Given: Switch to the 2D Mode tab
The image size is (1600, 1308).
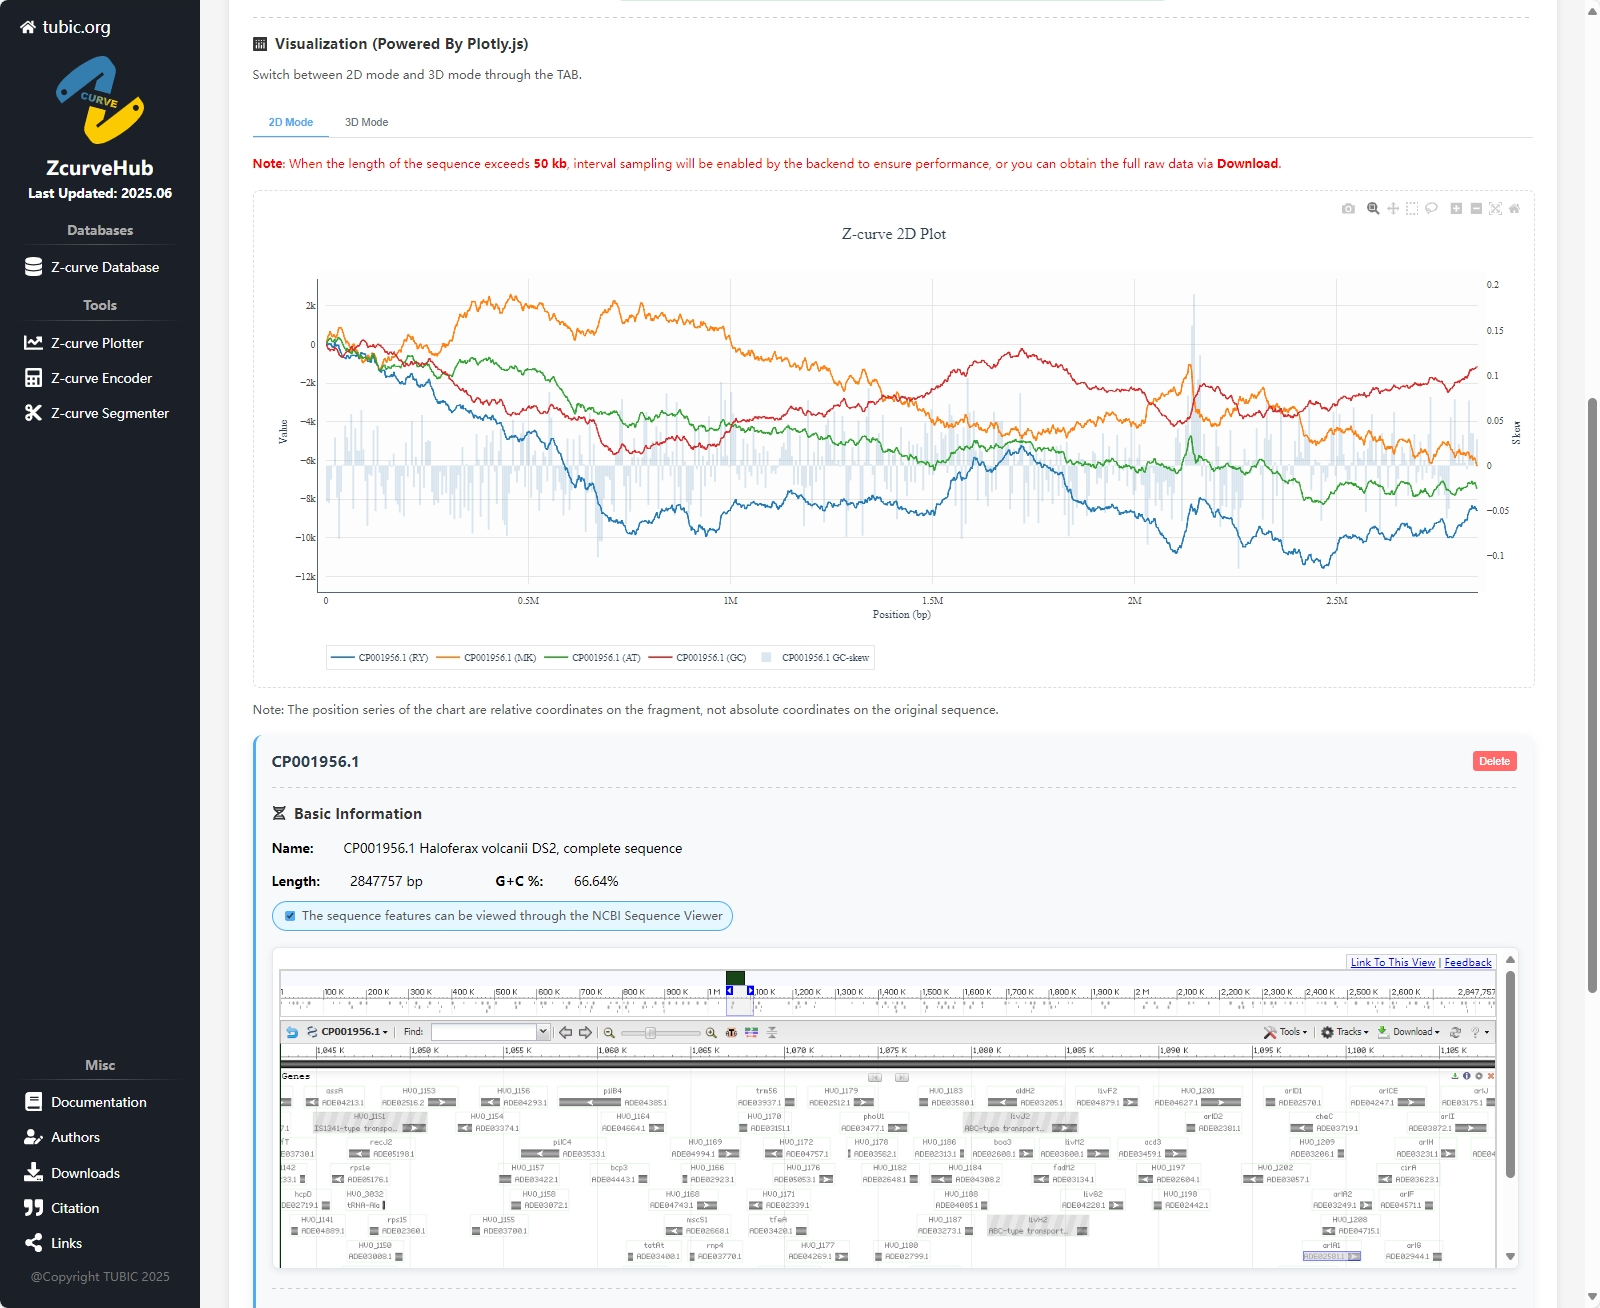Looking at the screenshot, I should coord(291,122).
